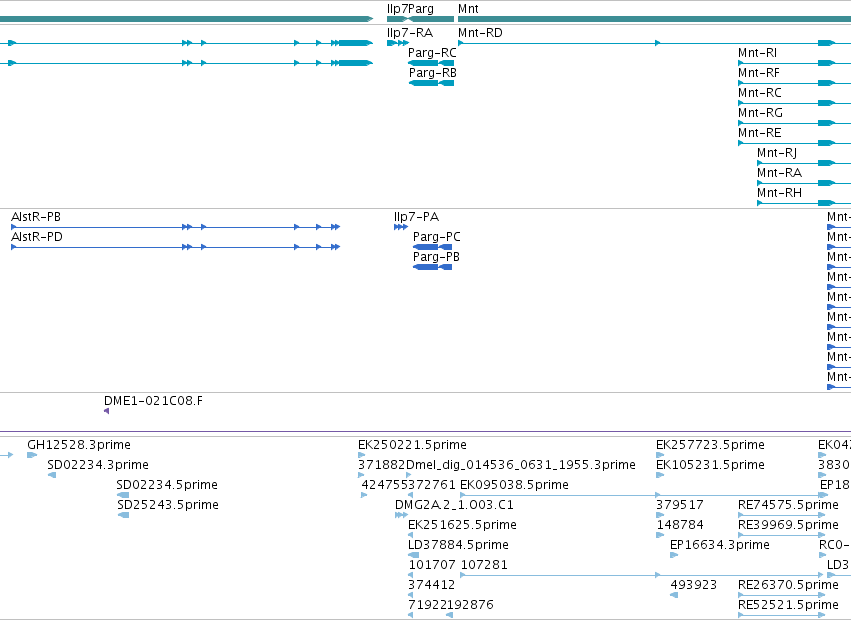The height and width of the screenshot is (620, 851).
Task: Select the 148784 alignment label
Action: click(x=680, y=525)
